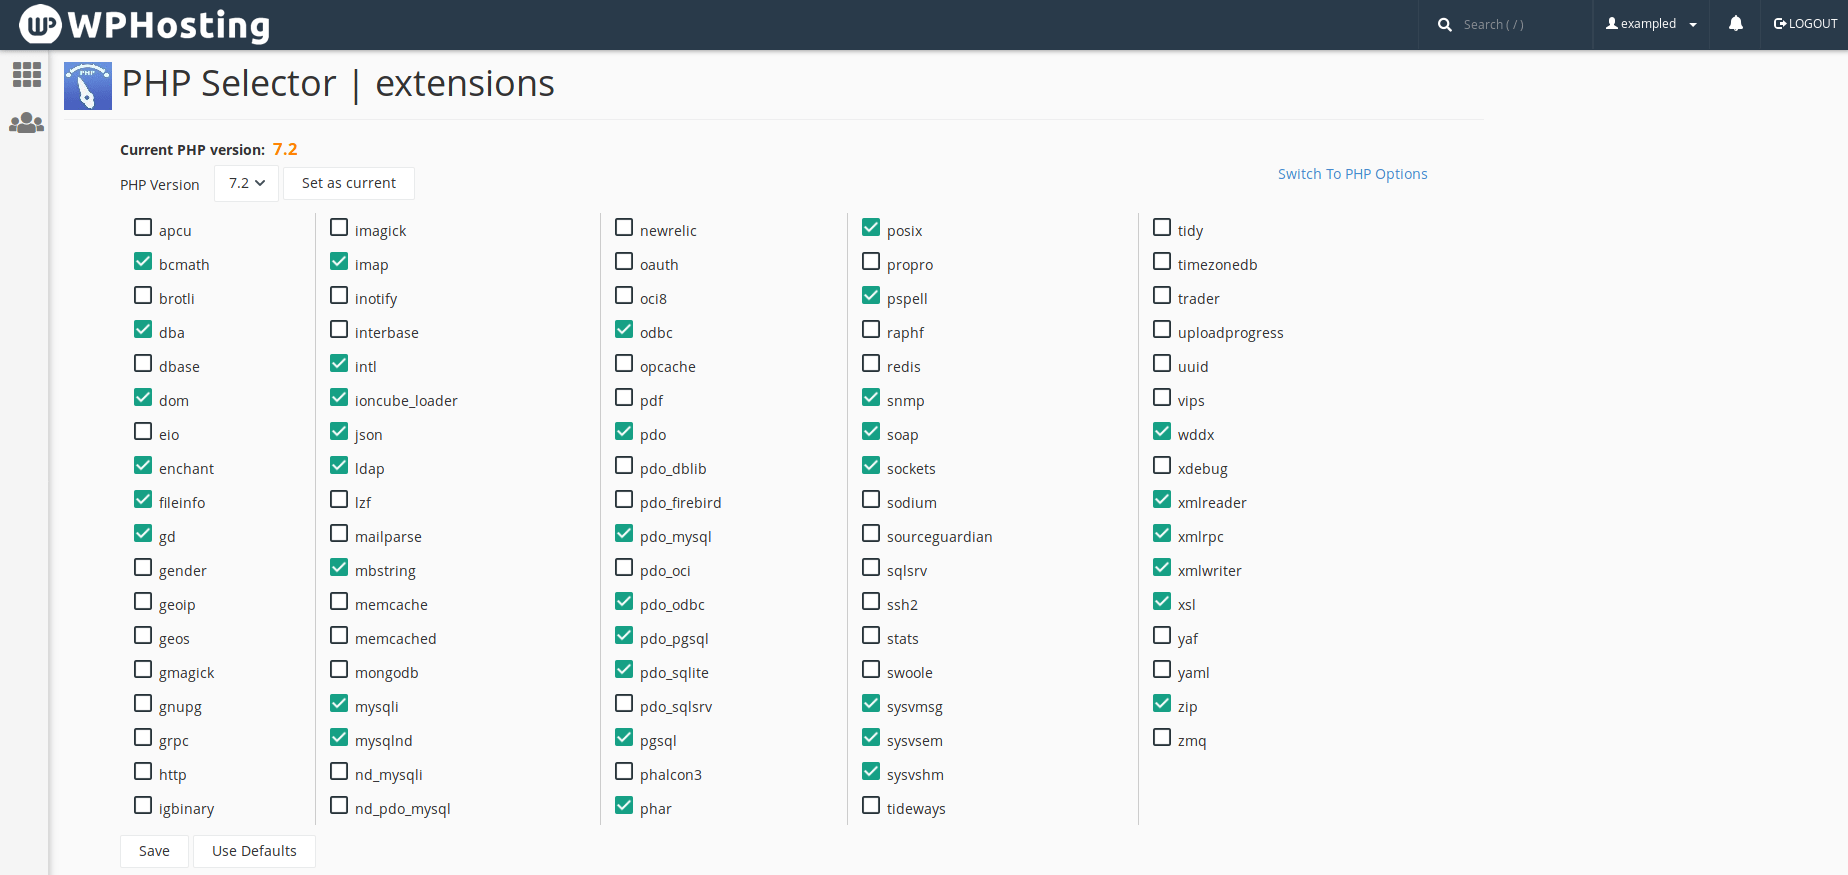Enable the xdebug checkbox
Screen dimensions: 1848x875
1162,466
